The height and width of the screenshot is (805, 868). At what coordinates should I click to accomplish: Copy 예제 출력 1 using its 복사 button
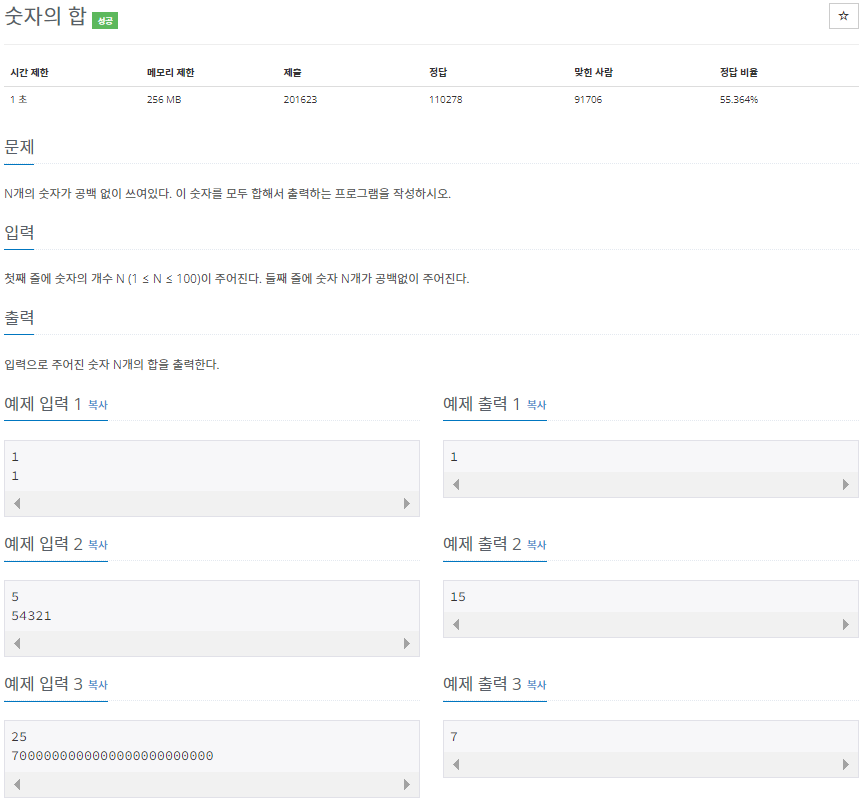pos(536,405)
